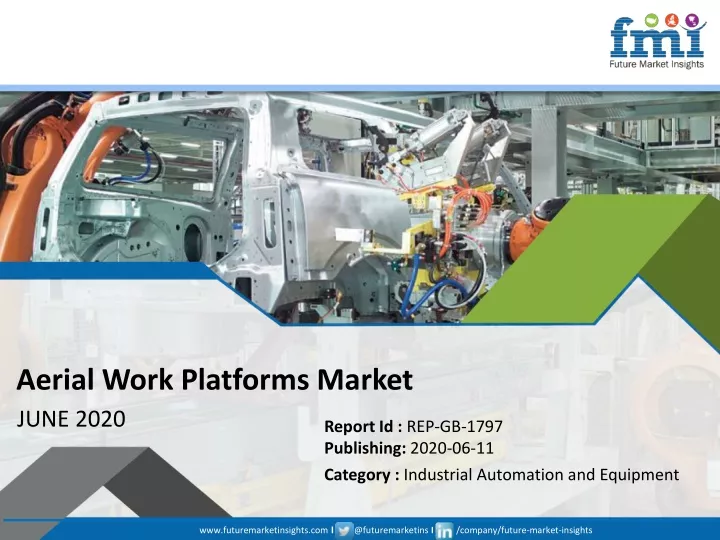The height and width of the screenshot is (540, 720).
Task: Click the LinkedIn icon in footer
Action: click(x=444, y=530)
